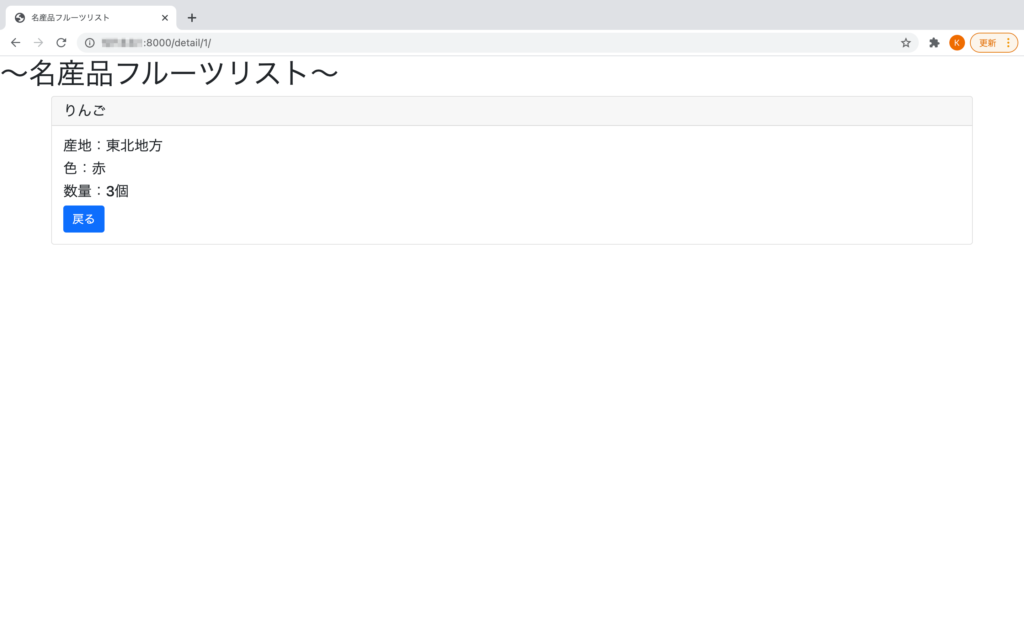
Task: Click the browser back navigation arrow
Action: (x=14, y=42)
